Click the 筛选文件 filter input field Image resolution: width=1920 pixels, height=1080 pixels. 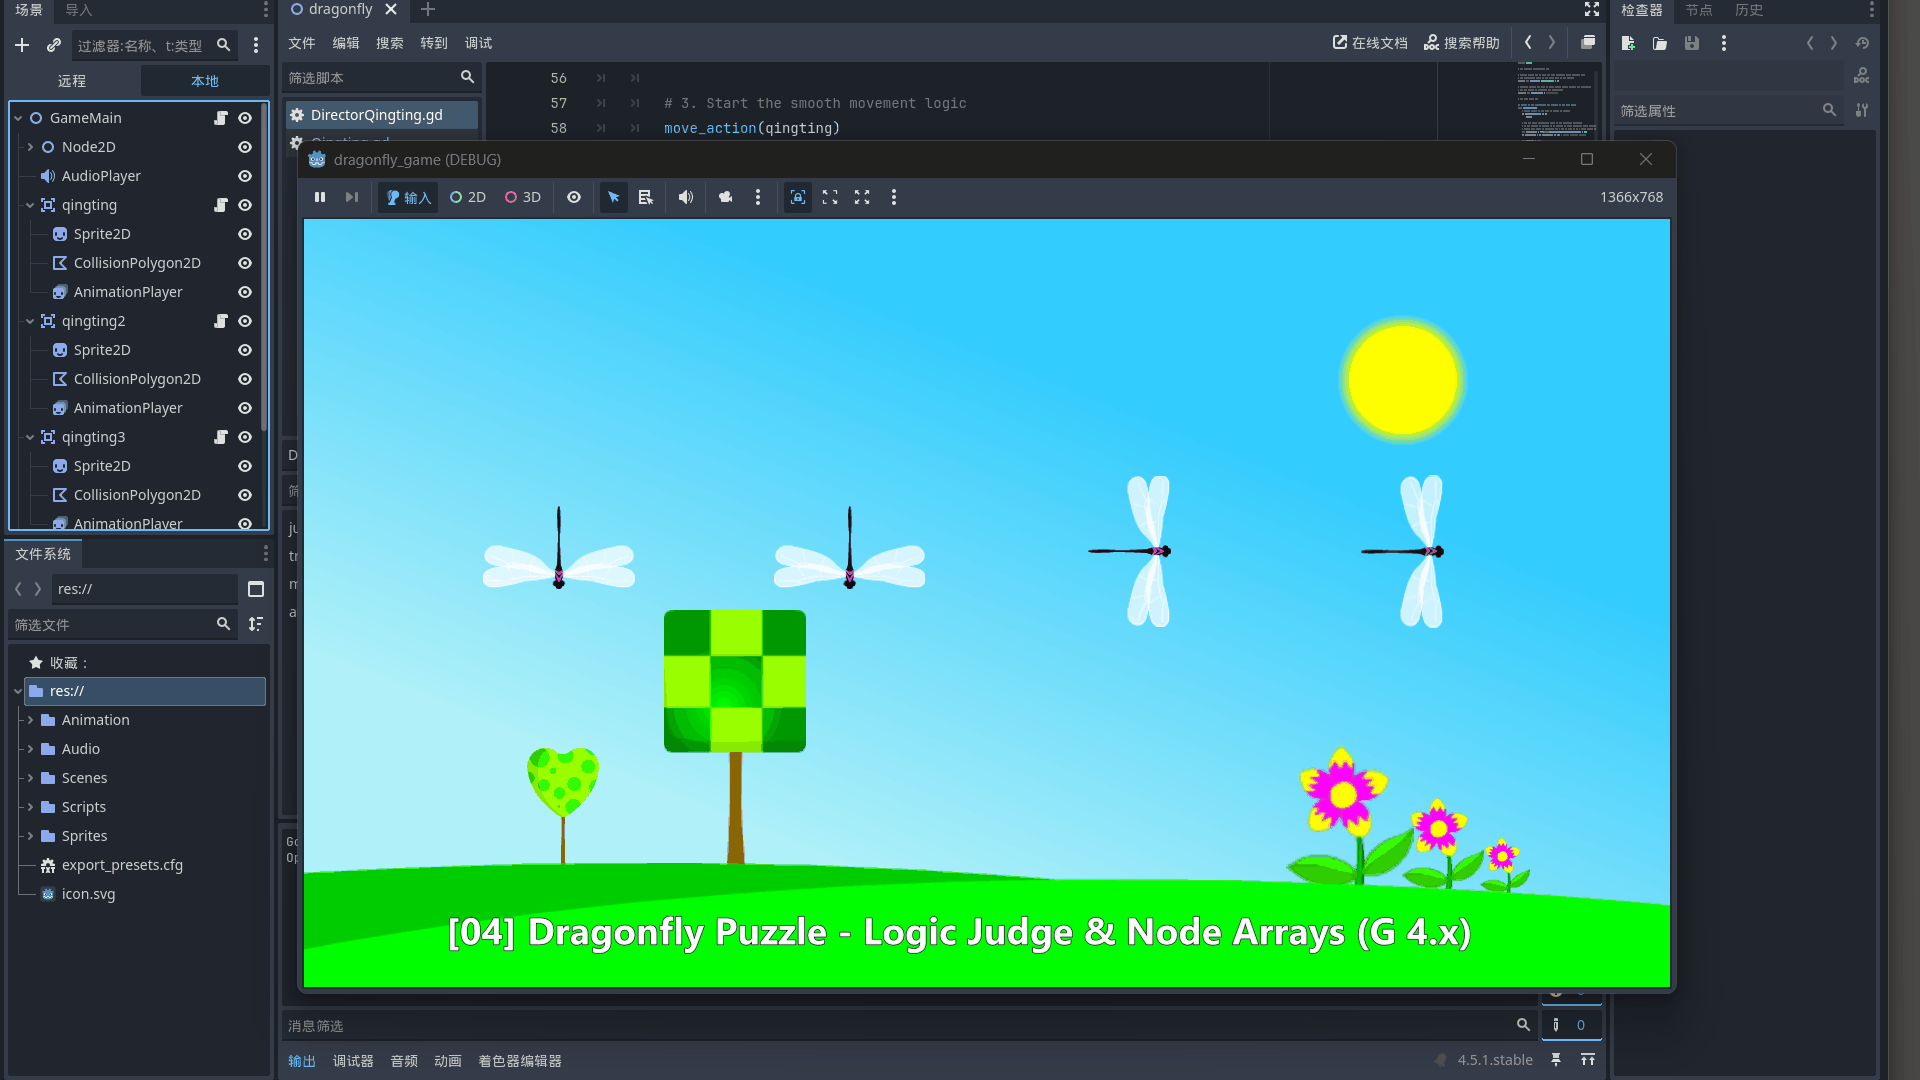coord(110,624)
